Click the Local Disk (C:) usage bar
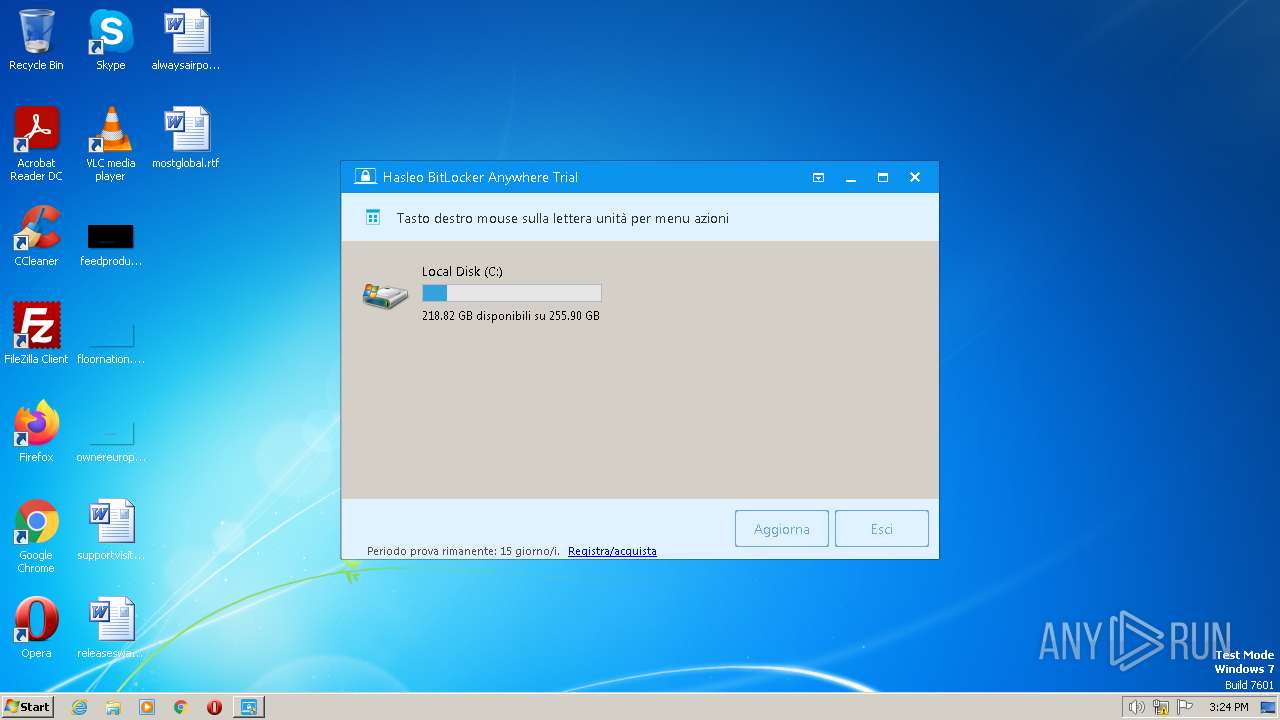The height and width of the screenshot is (720, 1280). click(x=512, y=293)
